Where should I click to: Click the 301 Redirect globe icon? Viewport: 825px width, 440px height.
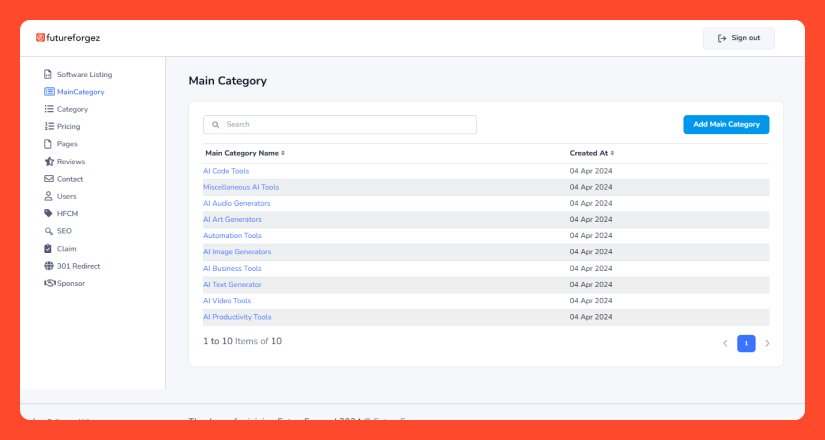point(48,266)
